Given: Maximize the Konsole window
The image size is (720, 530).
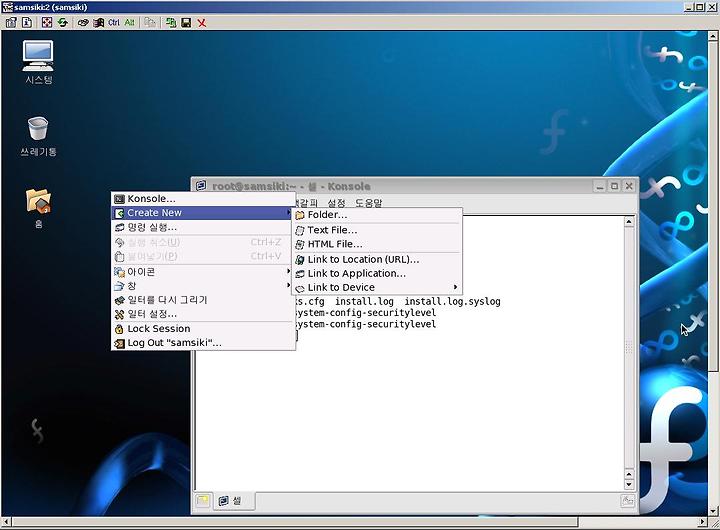Looking at the screenshot, I should pos(614,186).
